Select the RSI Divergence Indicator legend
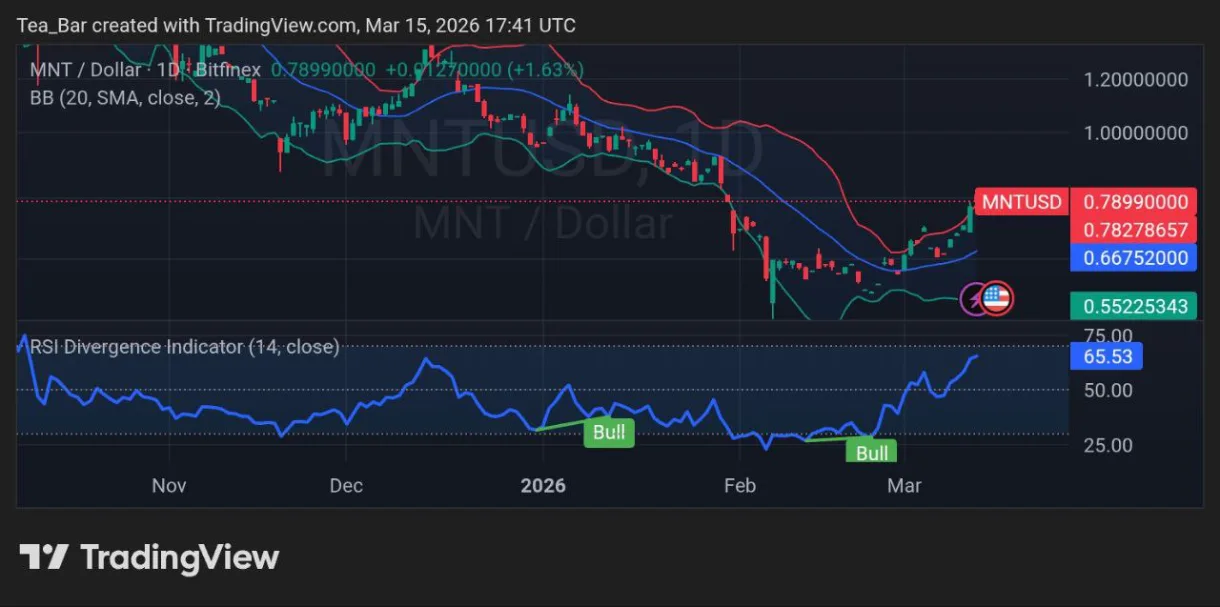The height and width of the screenshot is (607, 1220). pyautogui.click(x=184, y=347)
